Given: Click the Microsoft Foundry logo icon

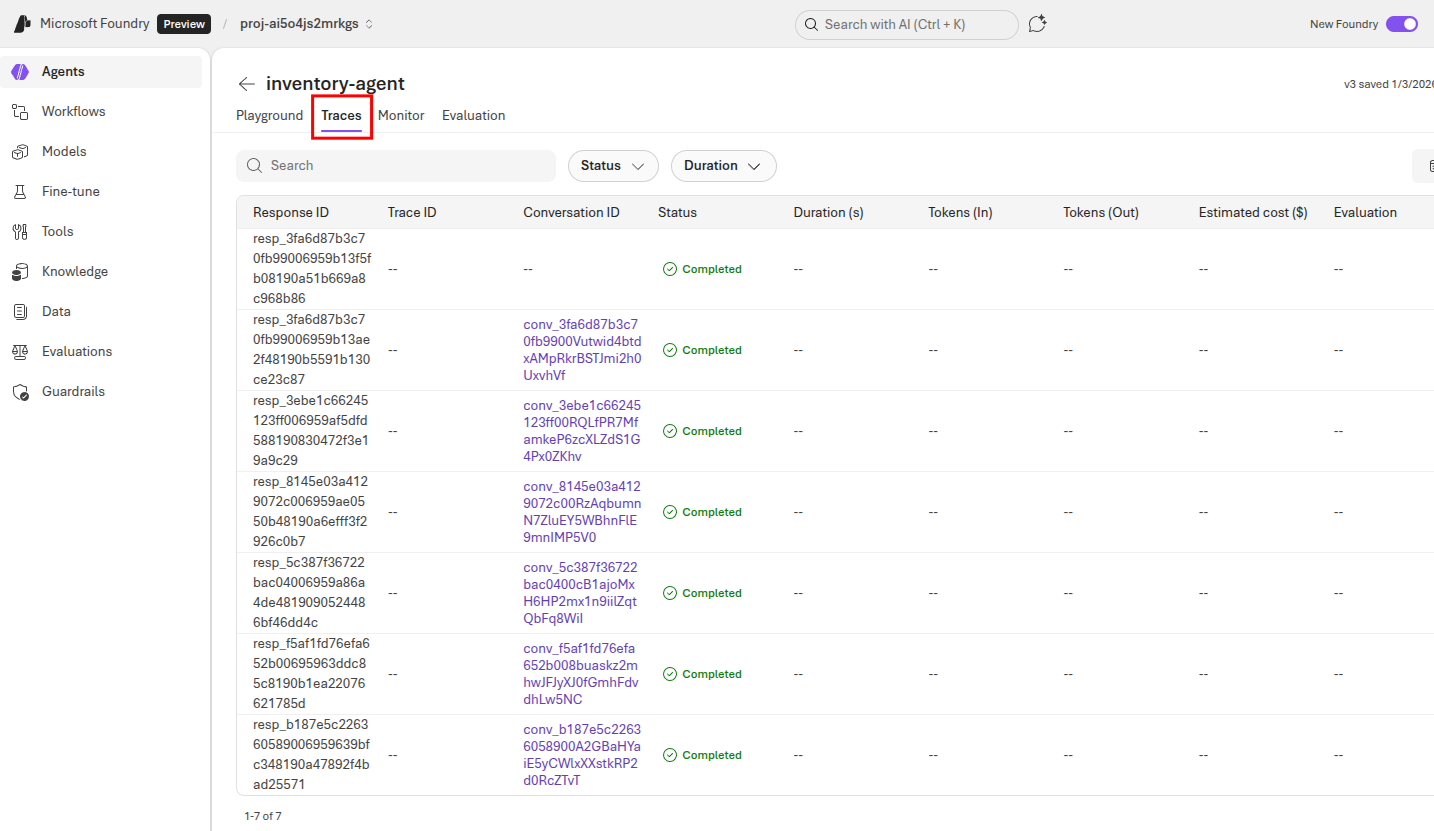Looking at the screenshot, I should [22, 24].
